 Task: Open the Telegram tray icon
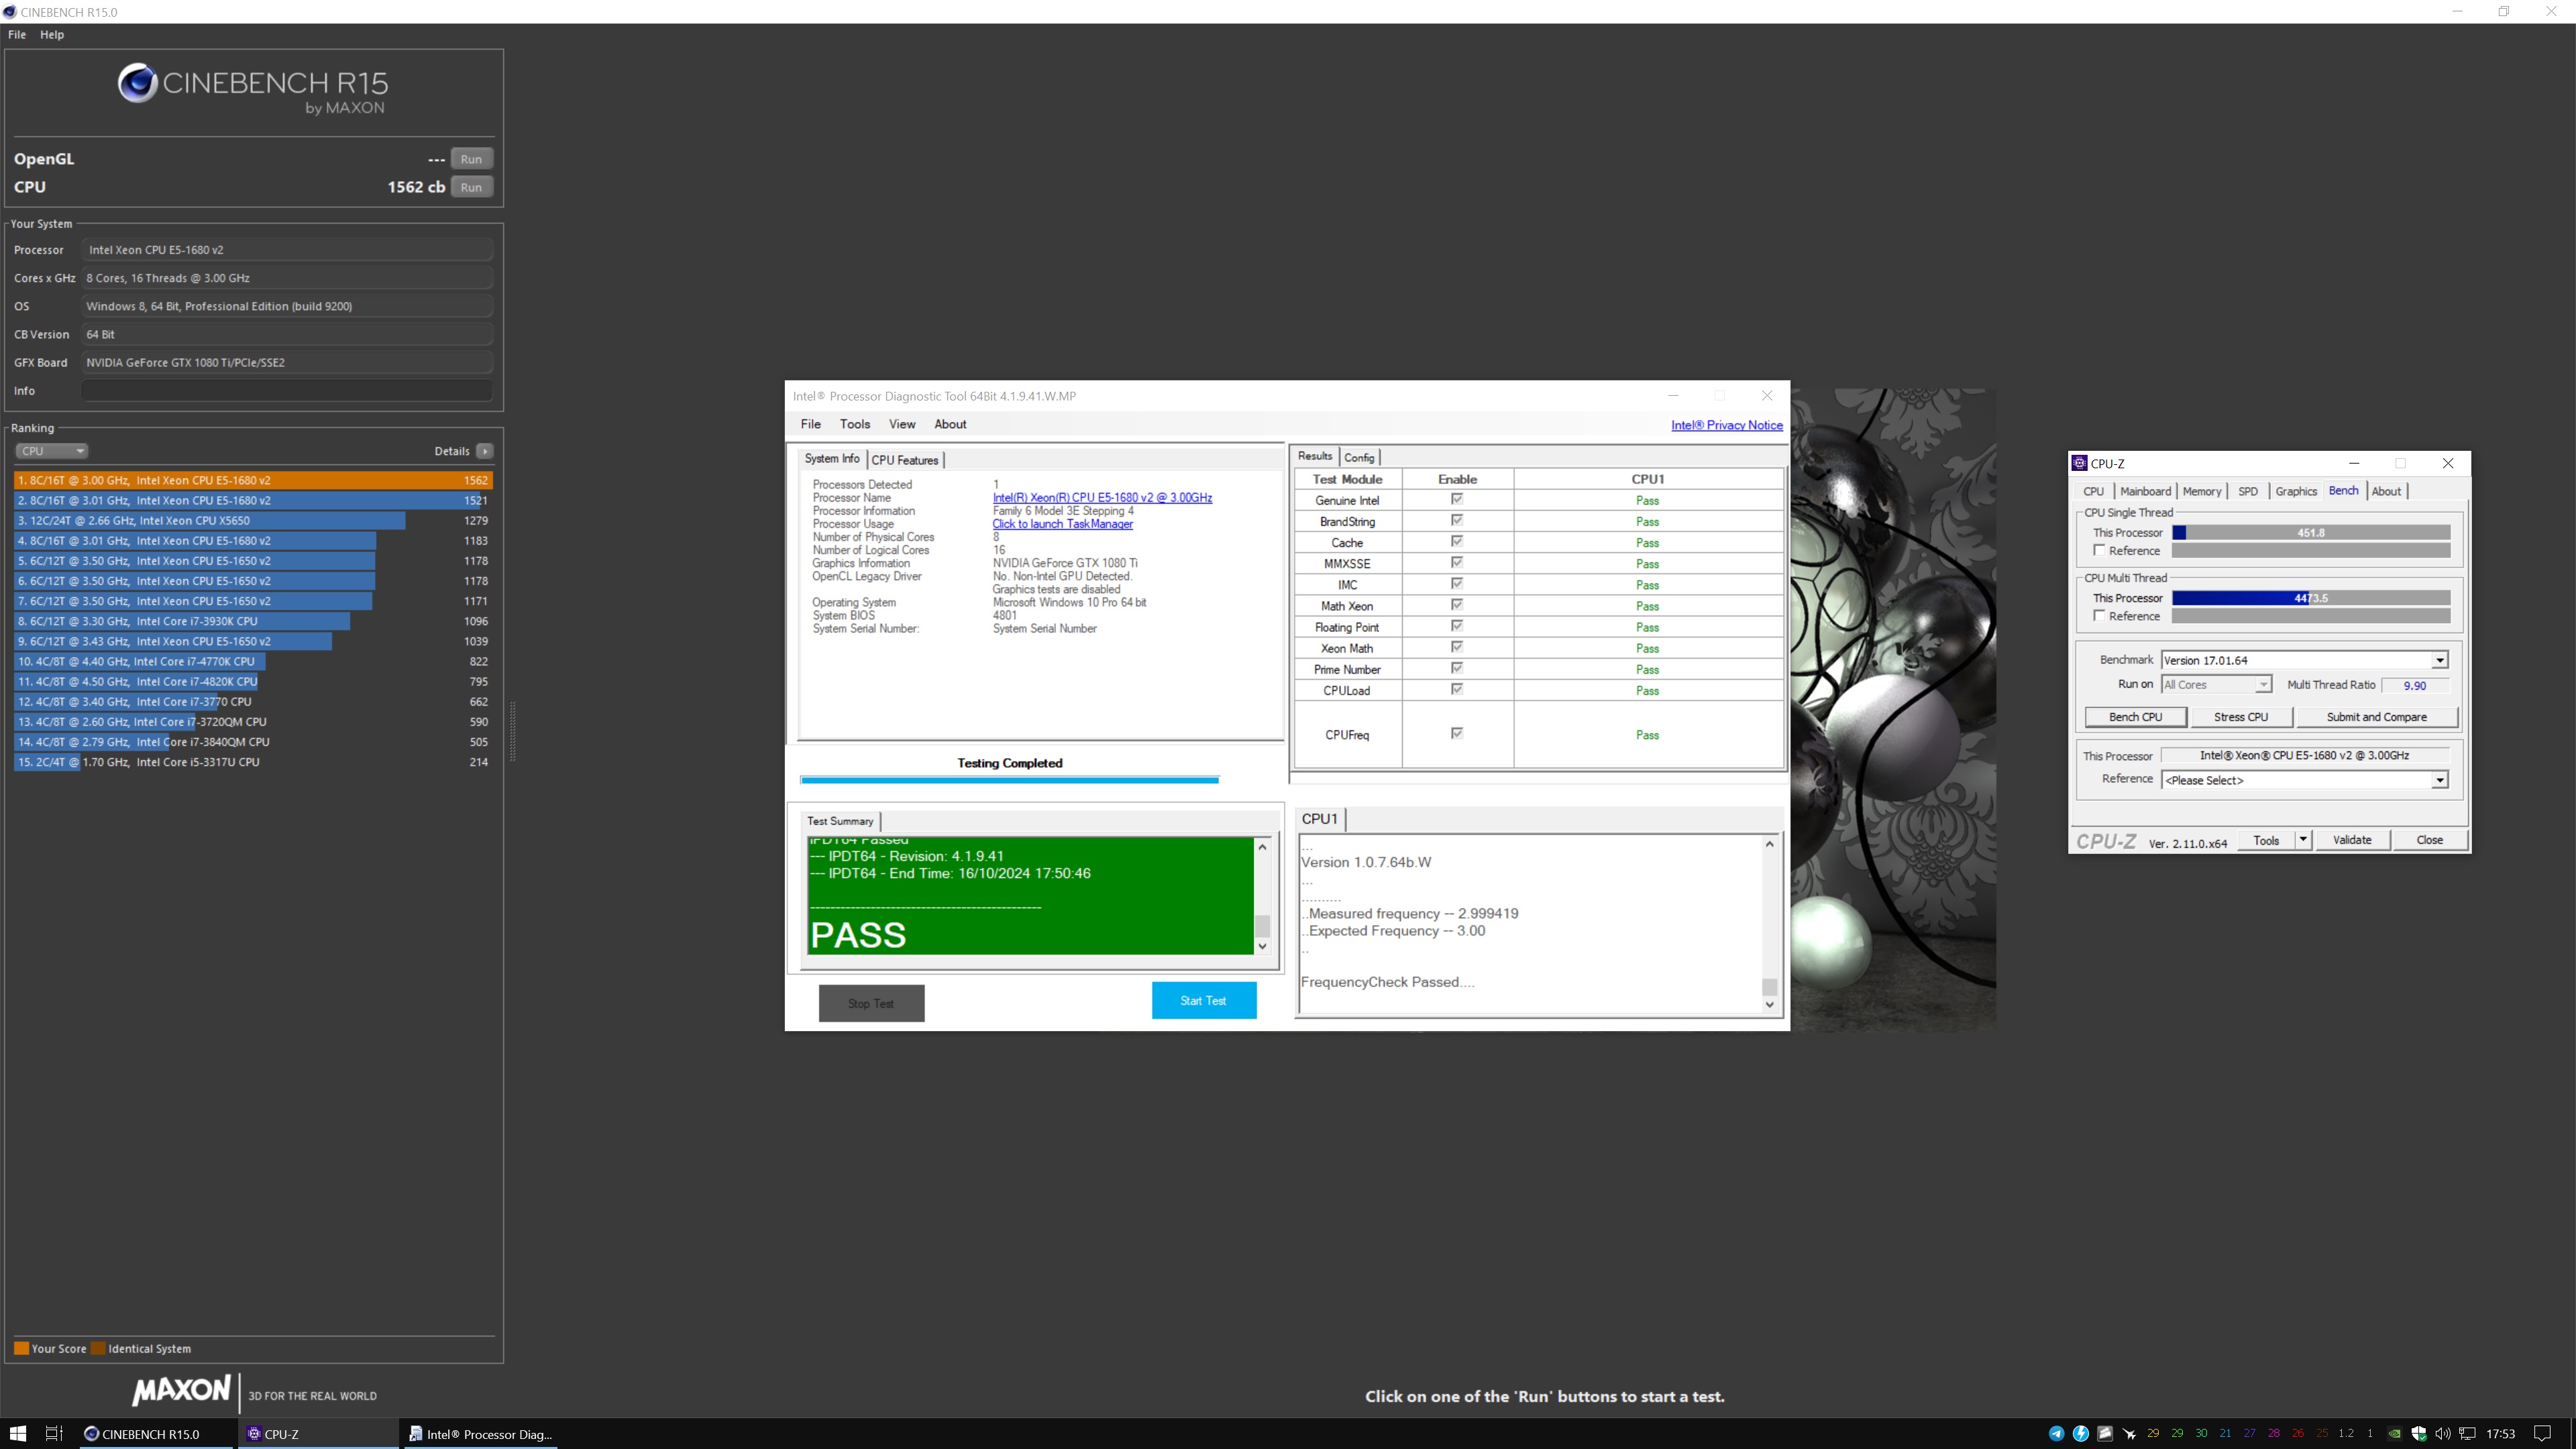point(2056,1433)
